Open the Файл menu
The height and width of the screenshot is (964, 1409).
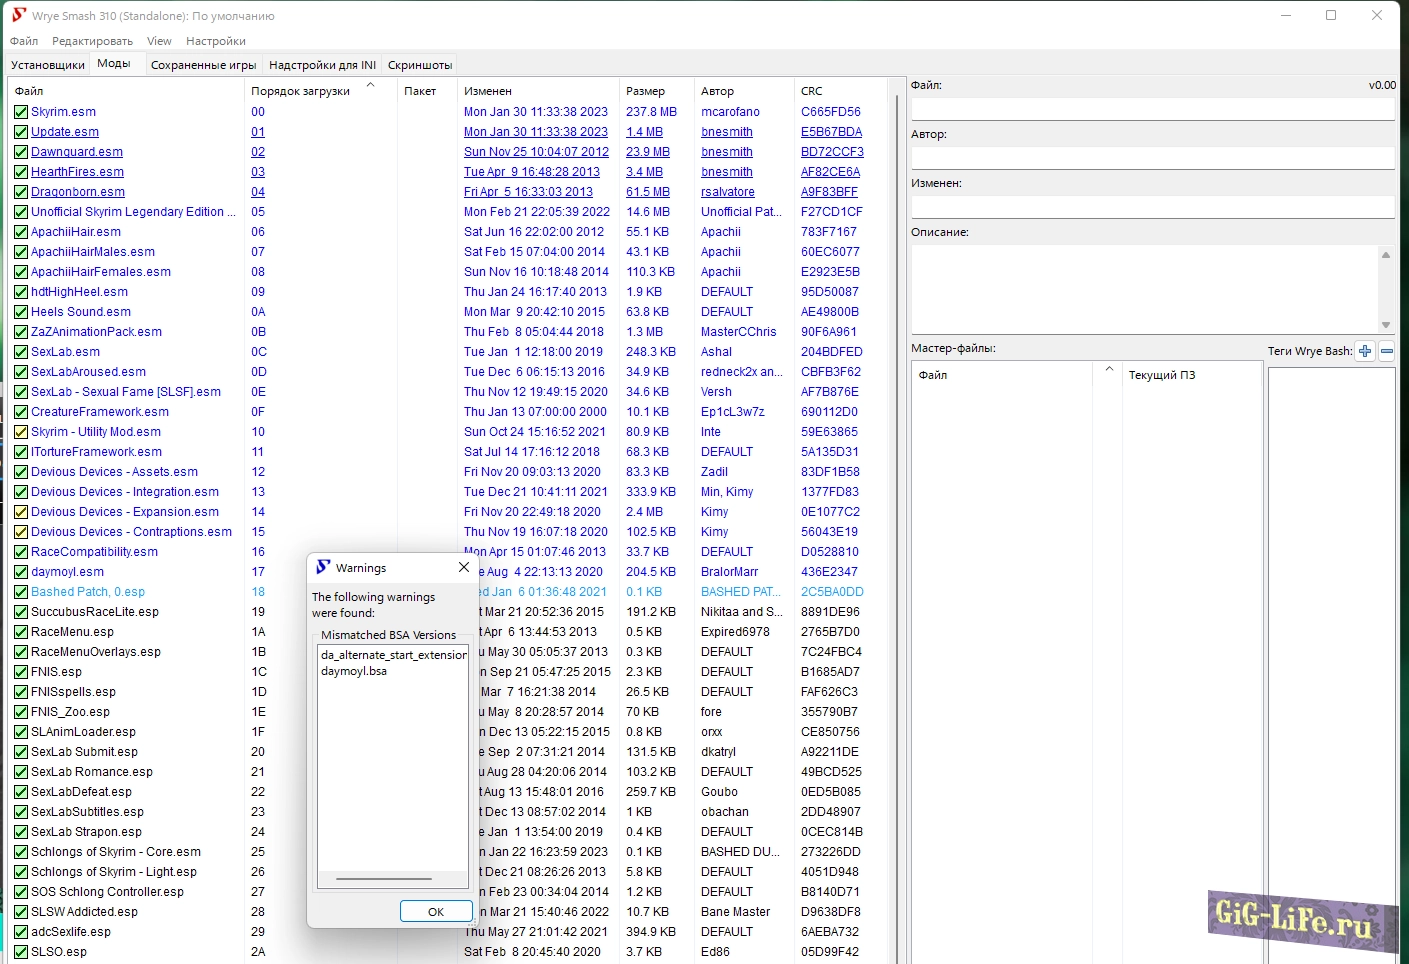[x=24, y=41]
